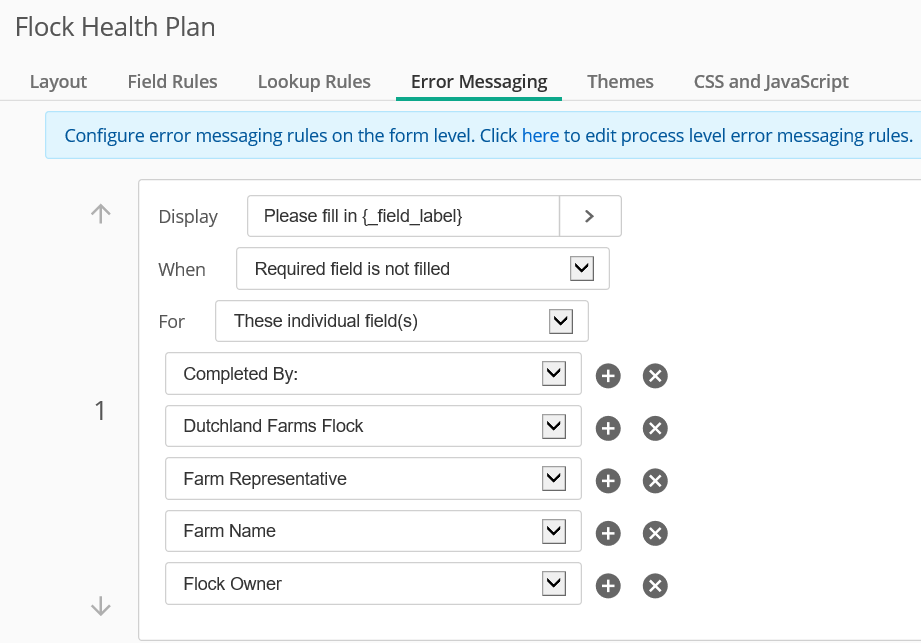Click the plus icon beside Farm Name

tap(608, 533)
